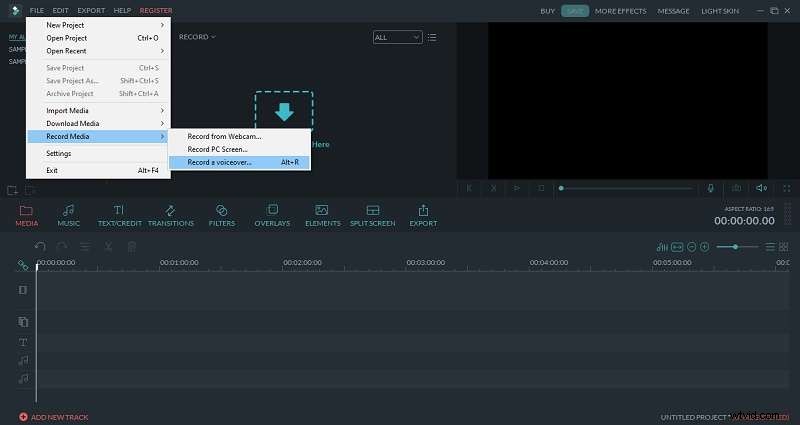This screenshot has width=800, height=425.
Task: Select the Split Screen tool
Action: coord(373,215)
